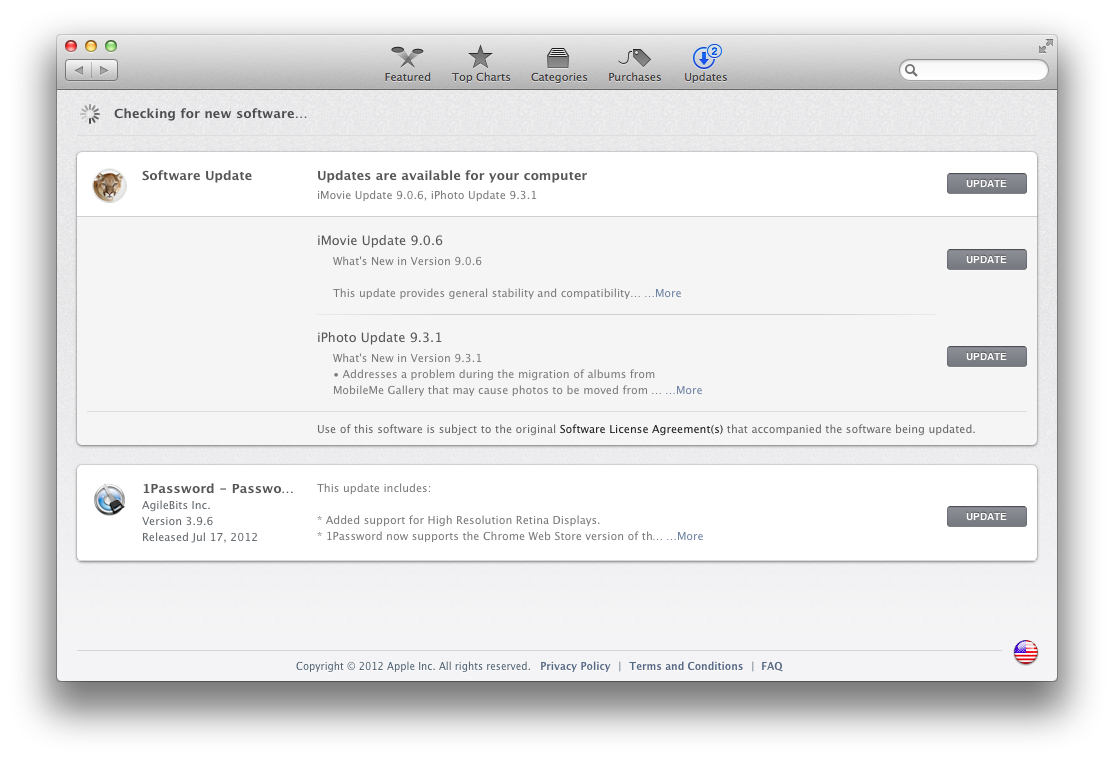This screenshot has width=1114, height=760.
Task: Open the Privacy Policy link
Action: point(575,666)
